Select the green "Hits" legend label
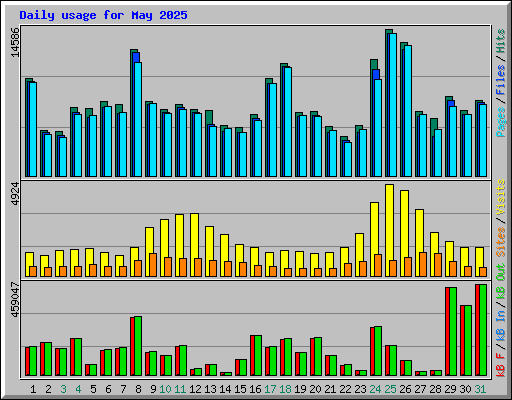Image resolution: width=512 pixels, height=400 pixels. [501, 41]
